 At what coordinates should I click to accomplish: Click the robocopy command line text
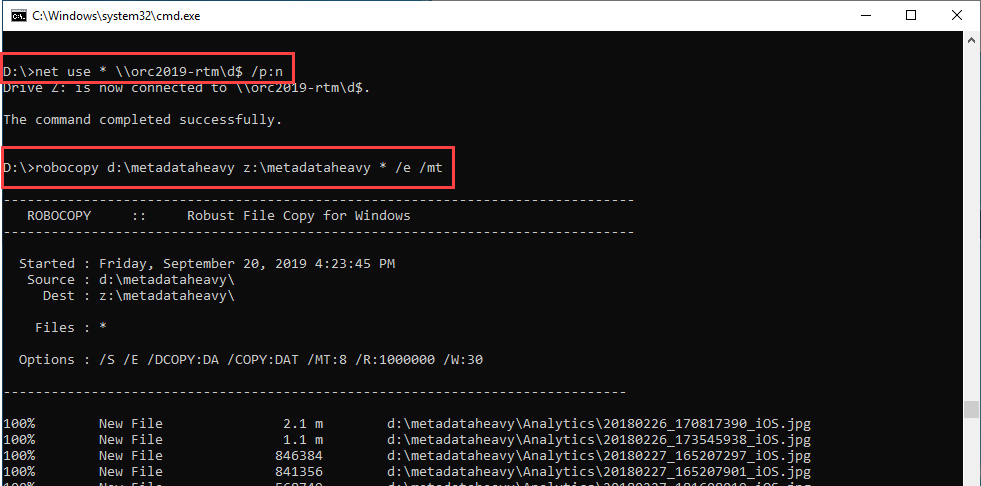coord(223,168)
